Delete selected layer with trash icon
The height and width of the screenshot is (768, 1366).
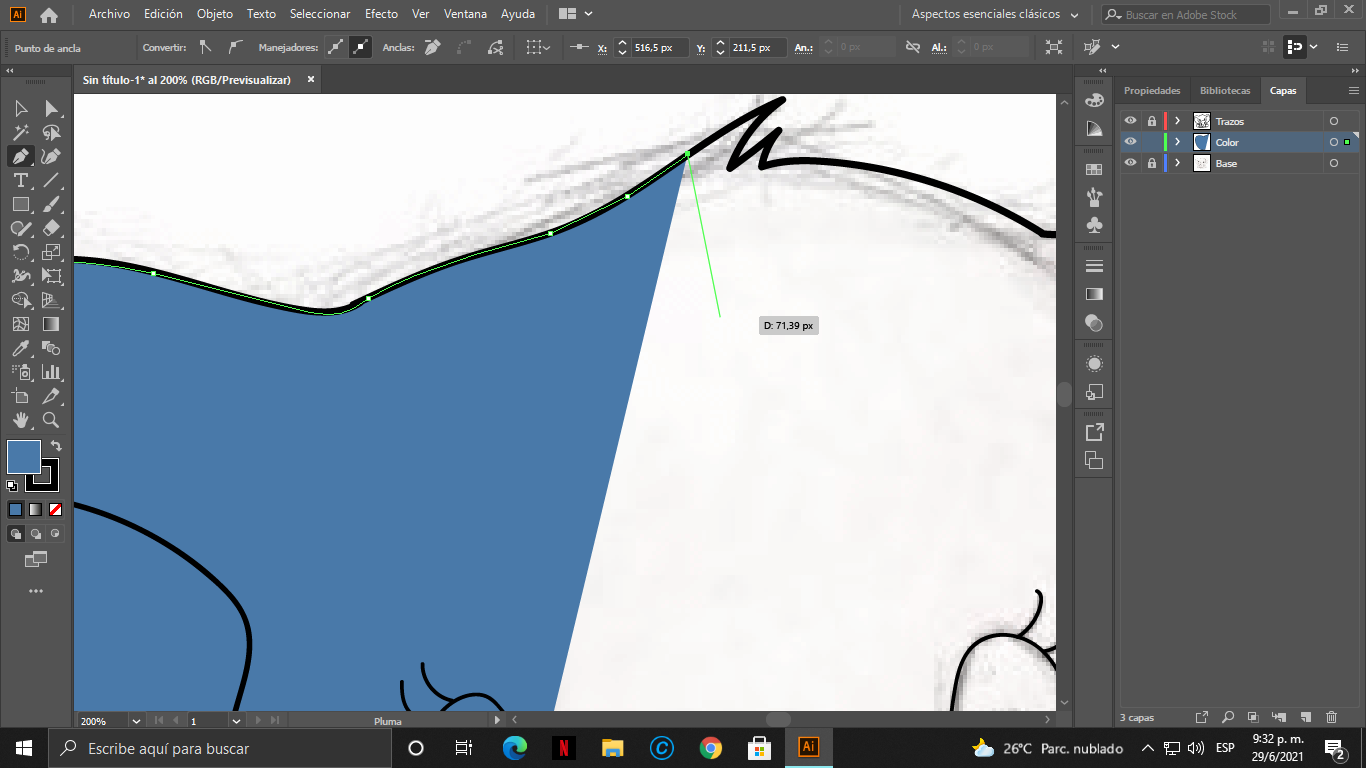coord(1331,717)
